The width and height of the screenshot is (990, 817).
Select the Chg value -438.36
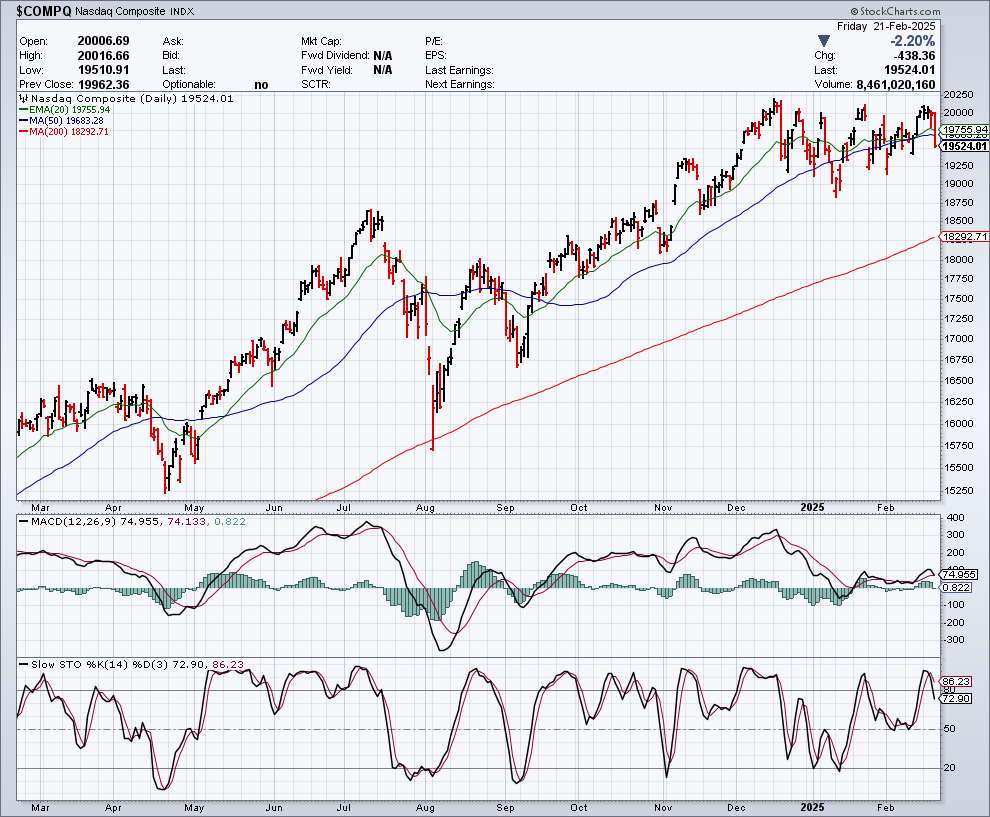tap(914, 56)
